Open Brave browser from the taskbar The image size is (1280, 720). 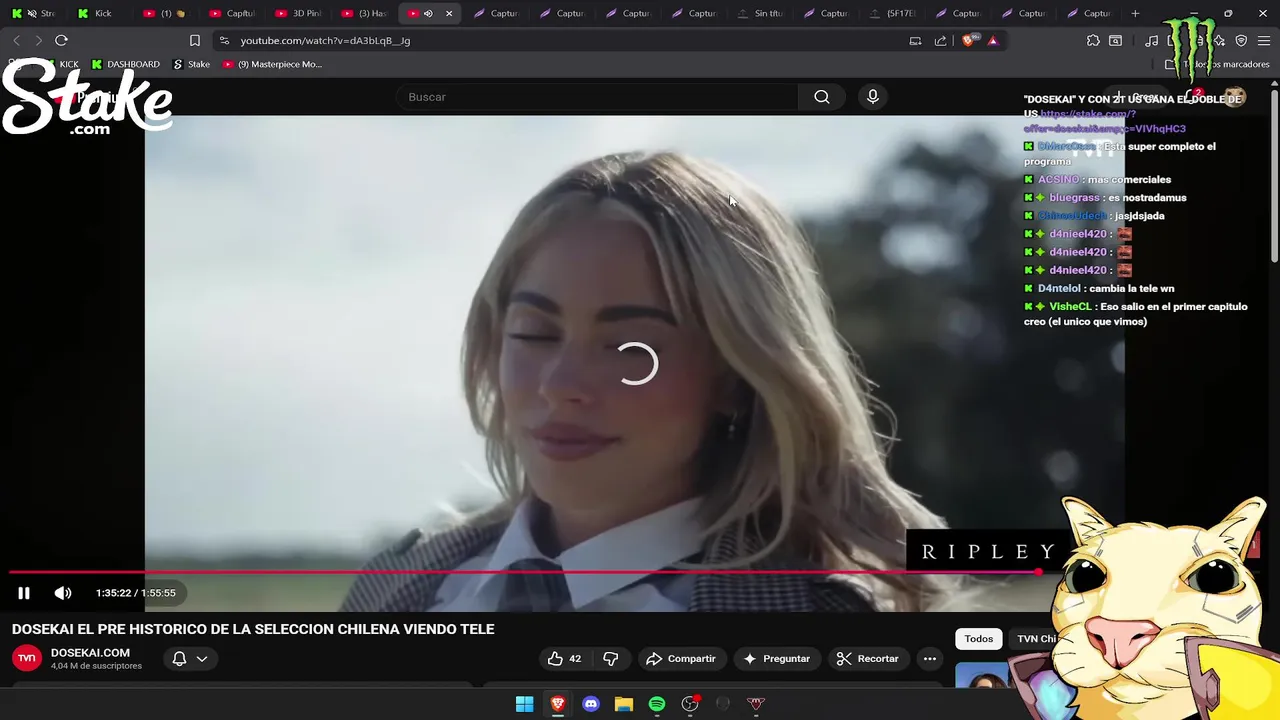pyautogui.click(x=558, y=704)
